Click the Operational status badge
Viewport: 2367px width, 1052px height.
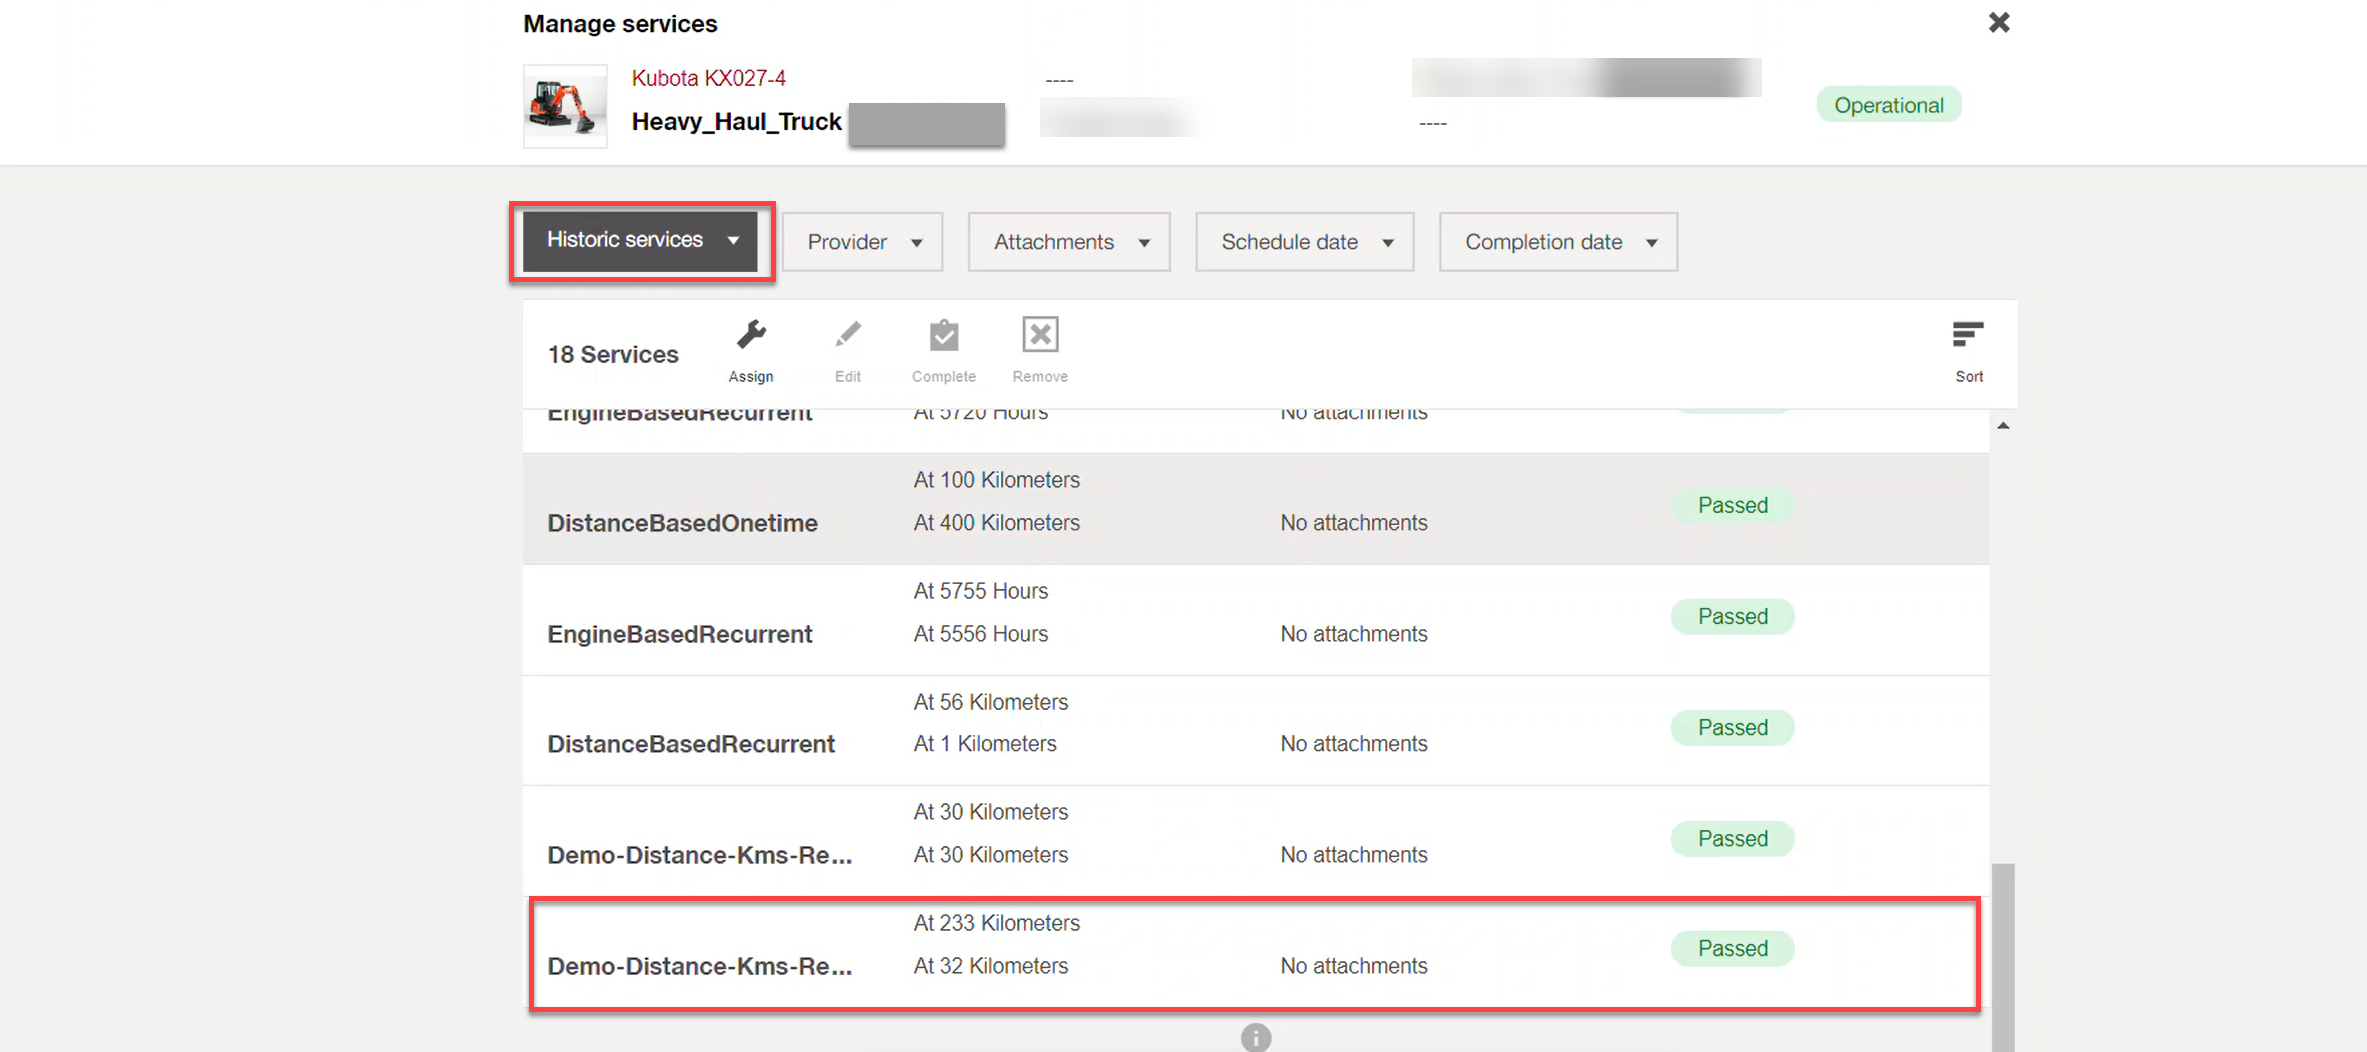tap(1888, 105)
